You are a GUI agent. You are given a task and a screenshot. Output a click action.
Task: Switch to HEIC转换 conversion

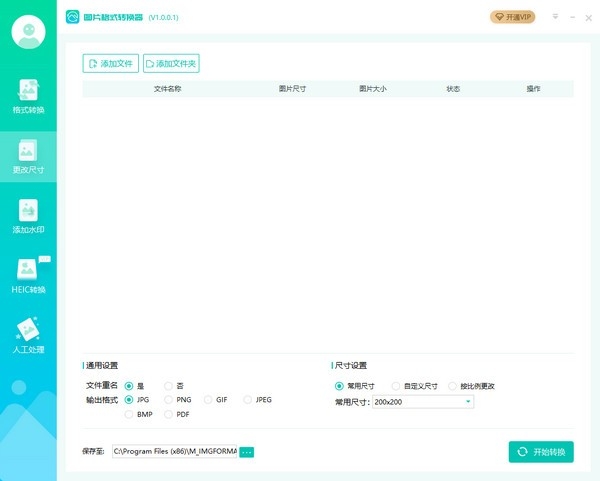tap(28, 276)
